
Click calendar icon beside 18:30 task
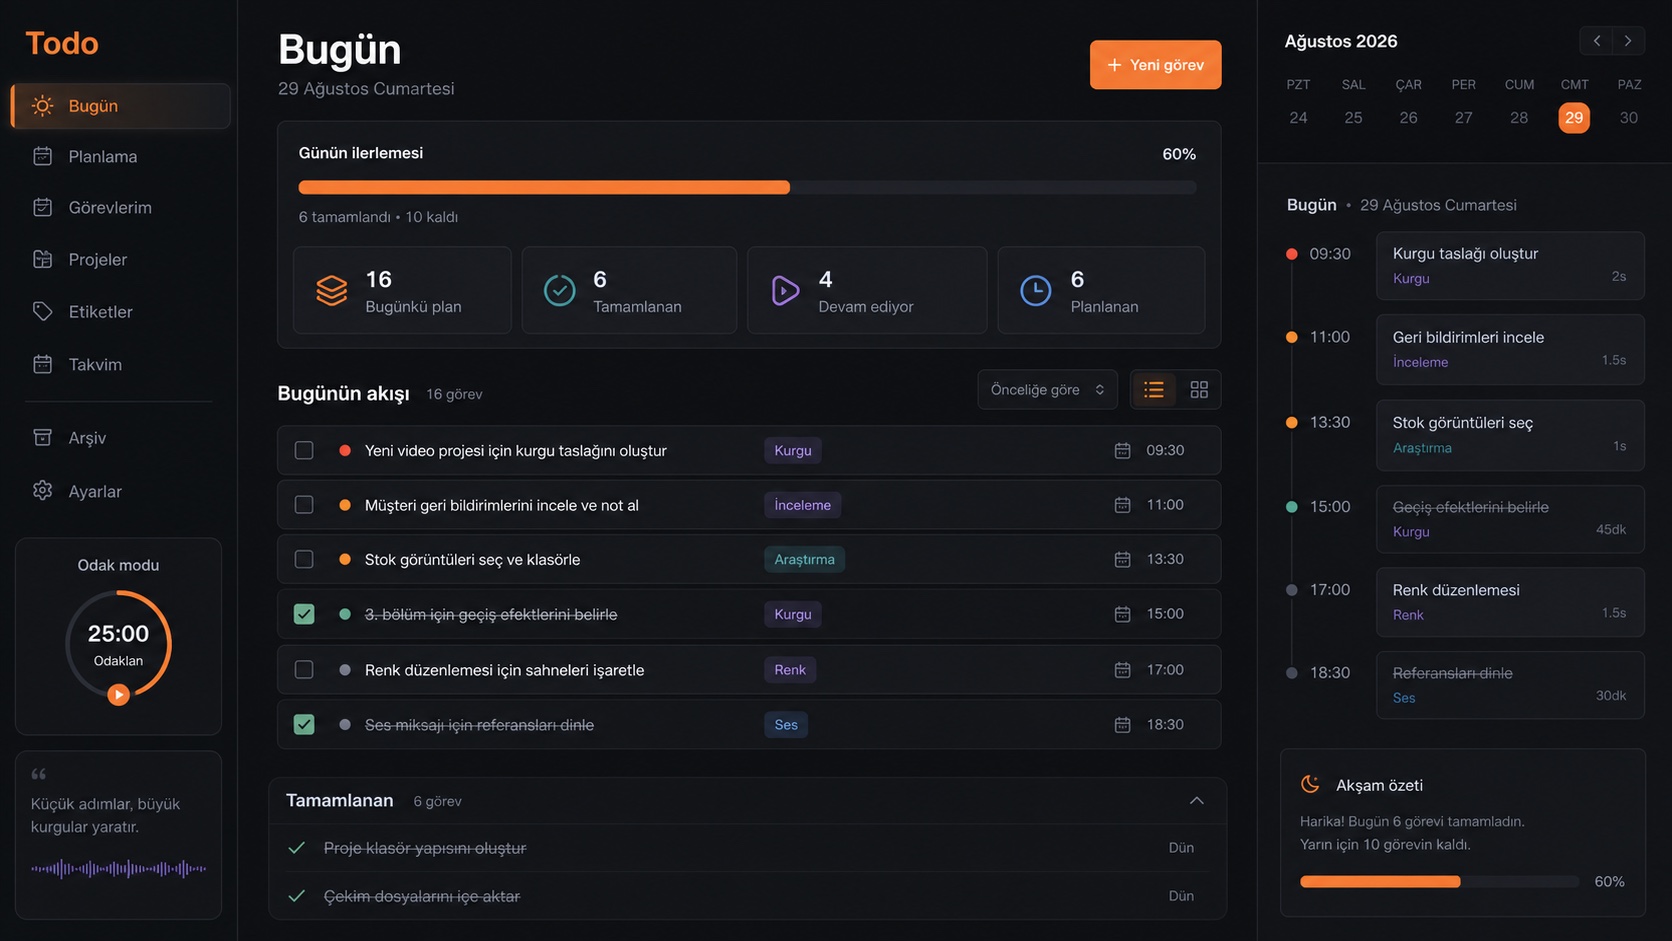pos(1122,725)
